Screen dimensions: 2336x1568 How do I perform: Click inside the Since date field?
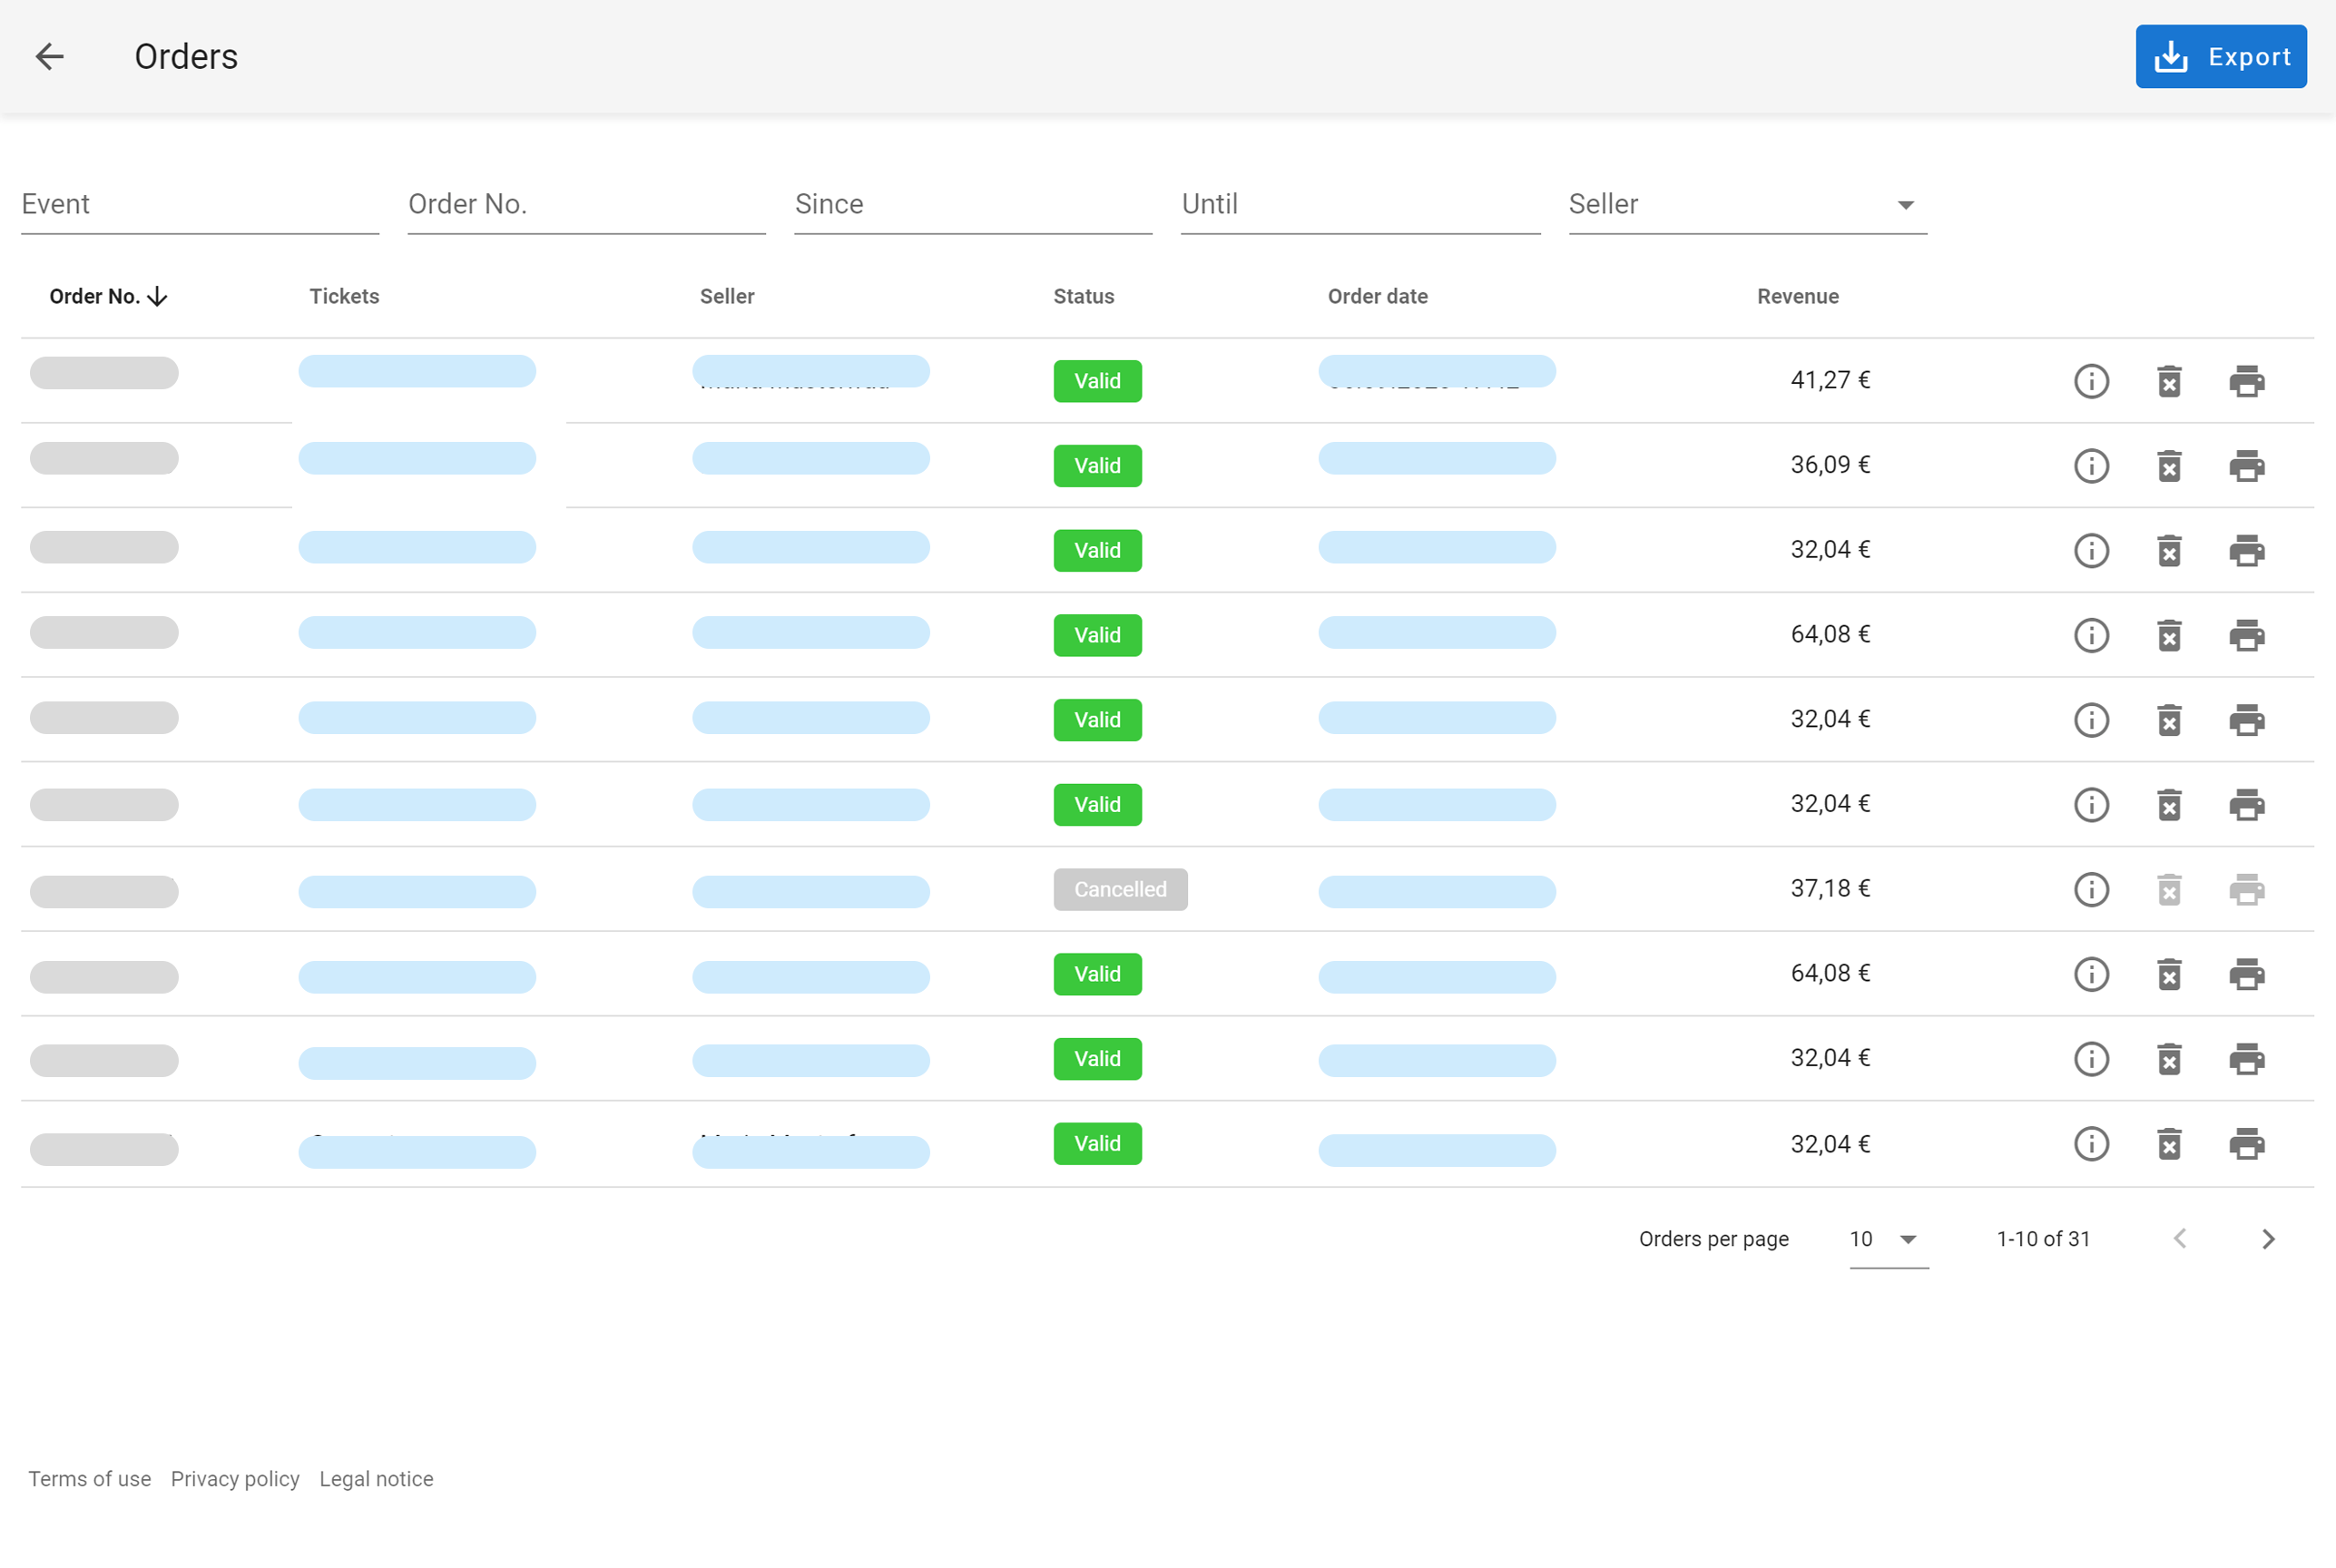(x=972, y=204)
